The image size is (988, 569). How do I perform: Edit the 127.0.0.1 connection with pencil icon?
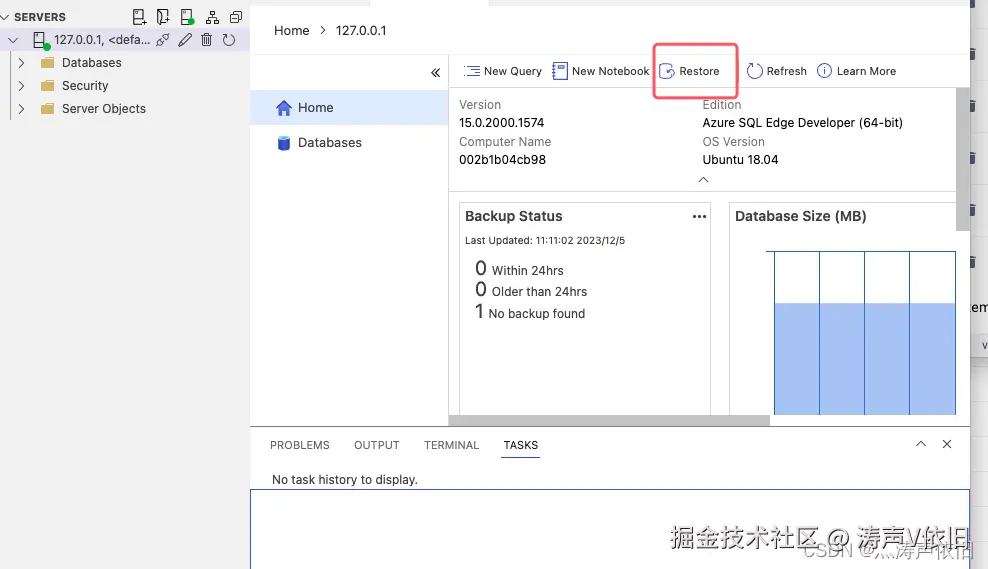pyautogui.click(x=185, y=40)
